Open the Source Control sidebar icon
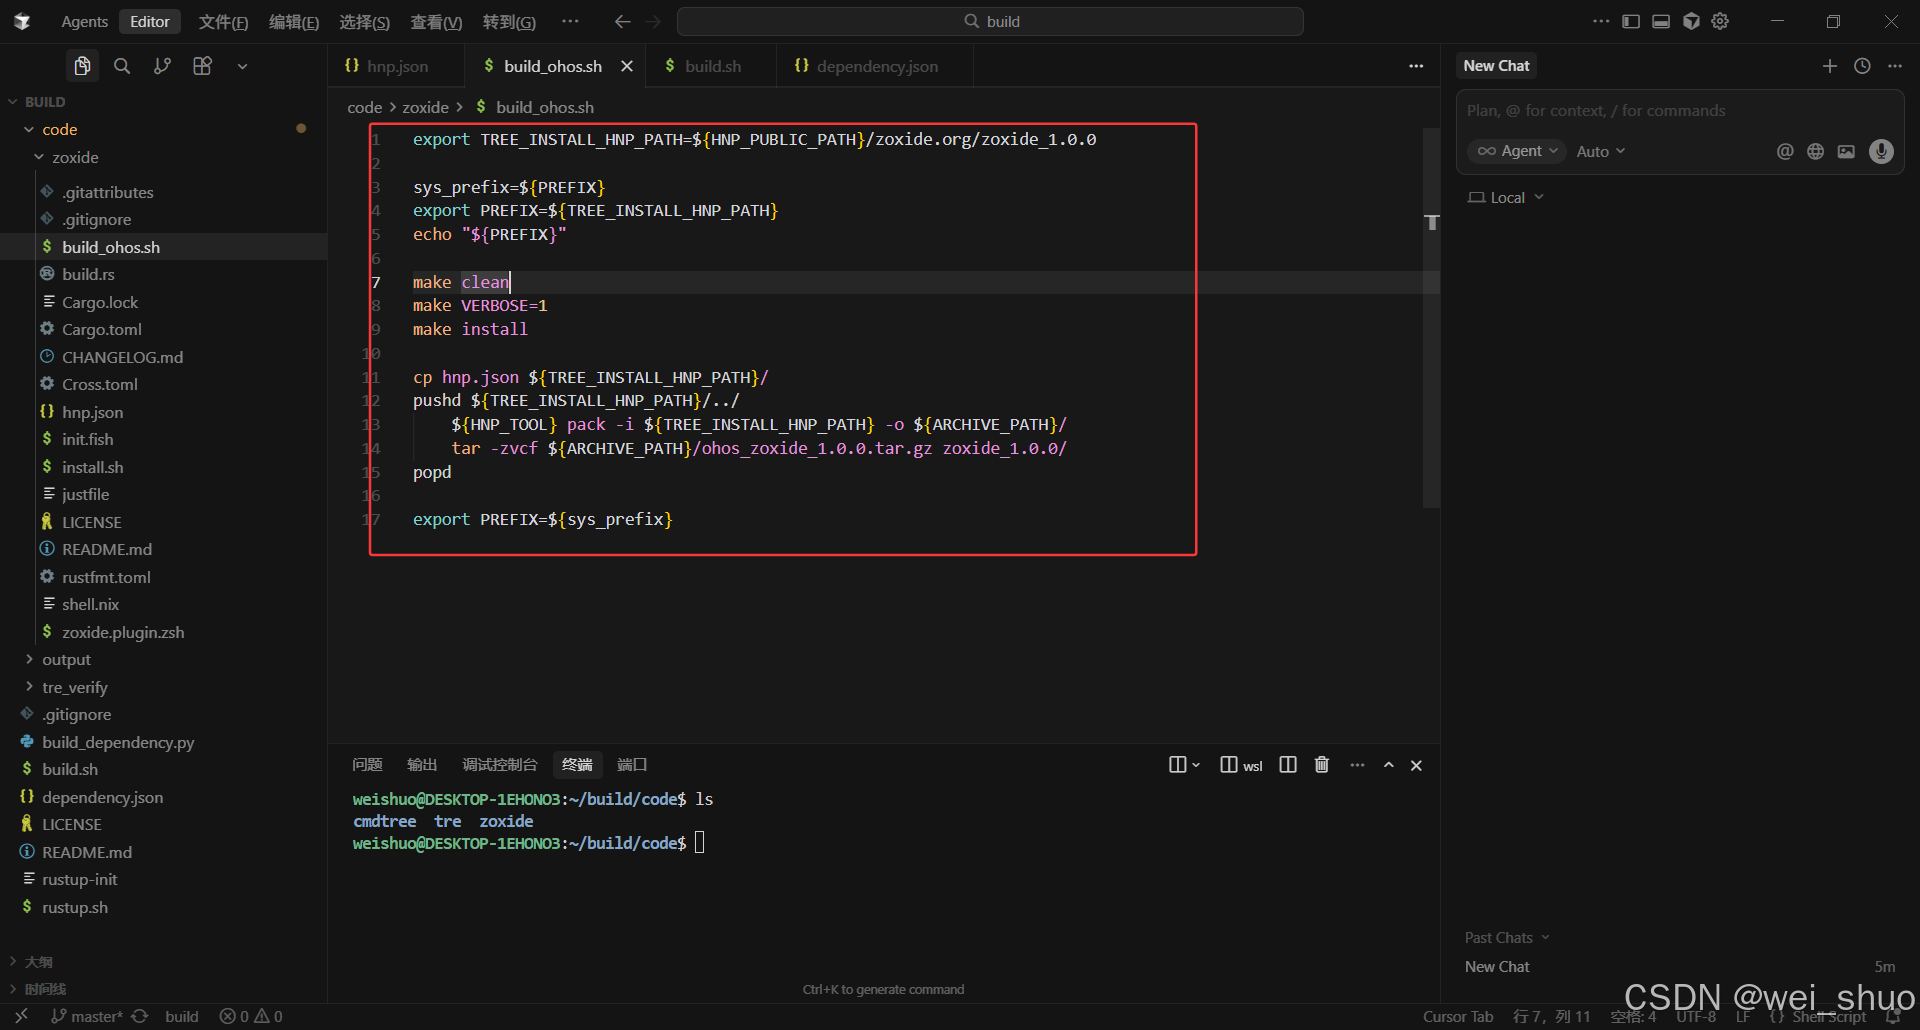 (162, 66)
